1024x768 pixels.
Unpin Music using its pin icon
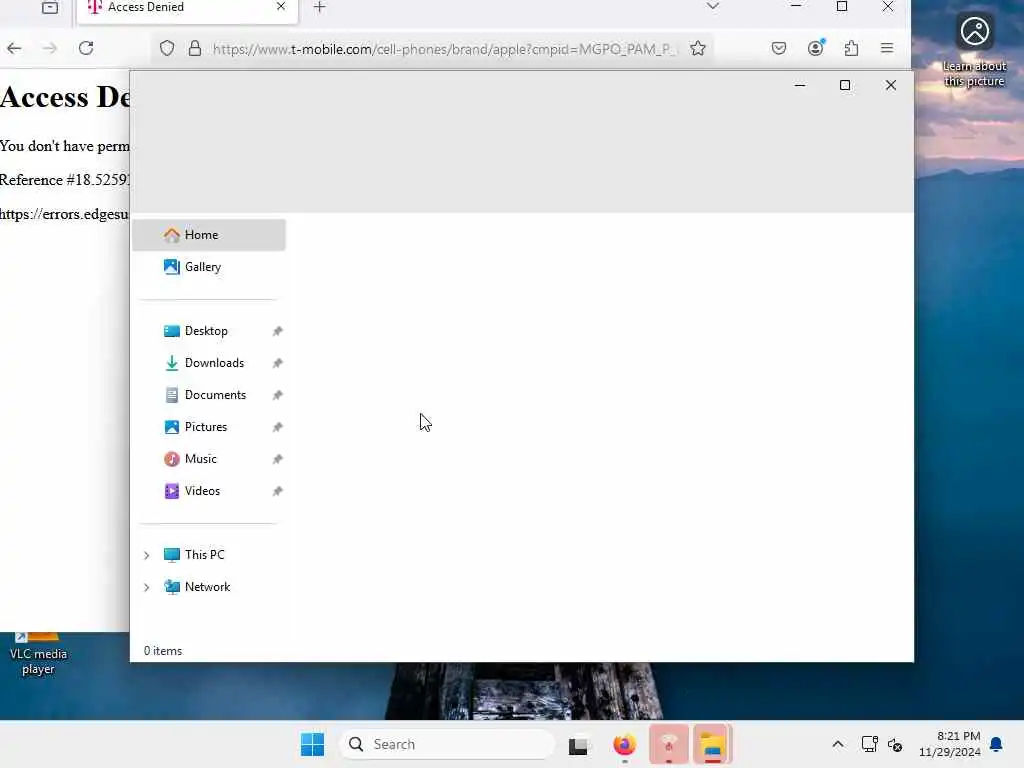coord(278,459)
